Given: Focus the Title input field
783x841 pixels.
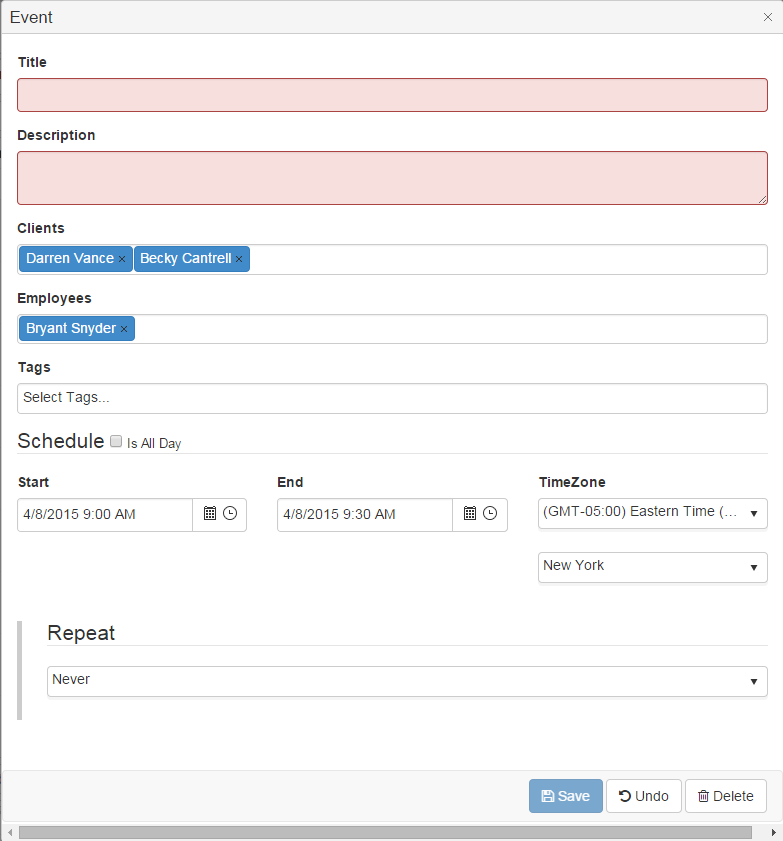Looking at the screenshot, I should coord(392,95).
